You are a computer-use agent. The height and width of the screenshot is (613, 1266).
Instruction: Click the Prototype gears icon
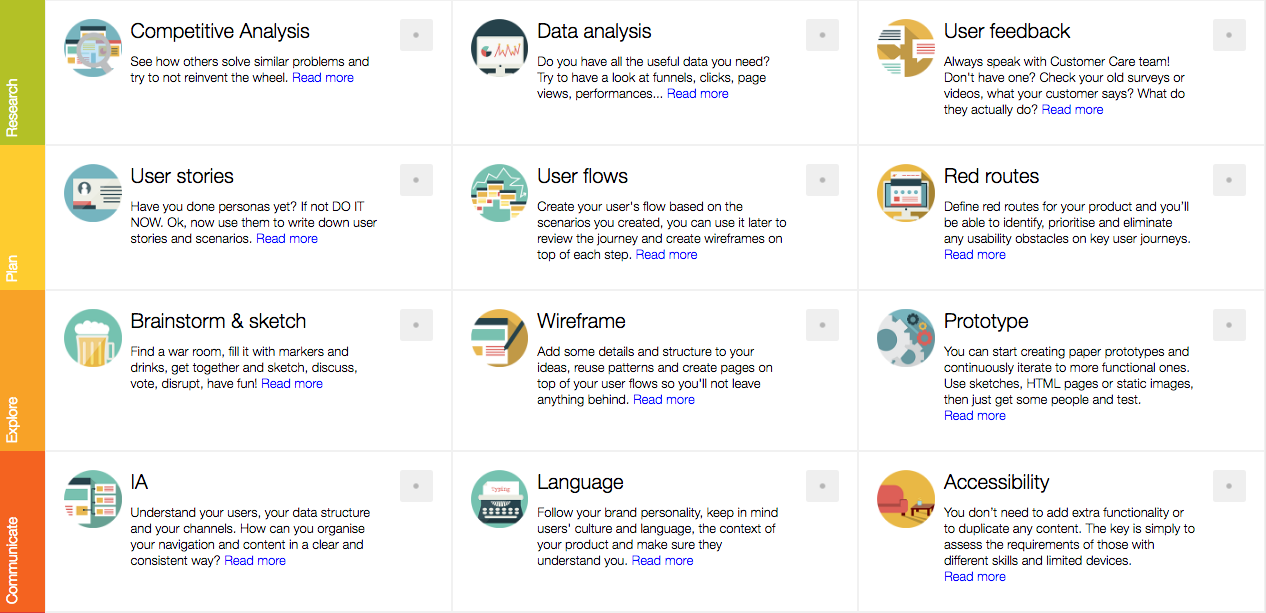click(x=906, y=338)
